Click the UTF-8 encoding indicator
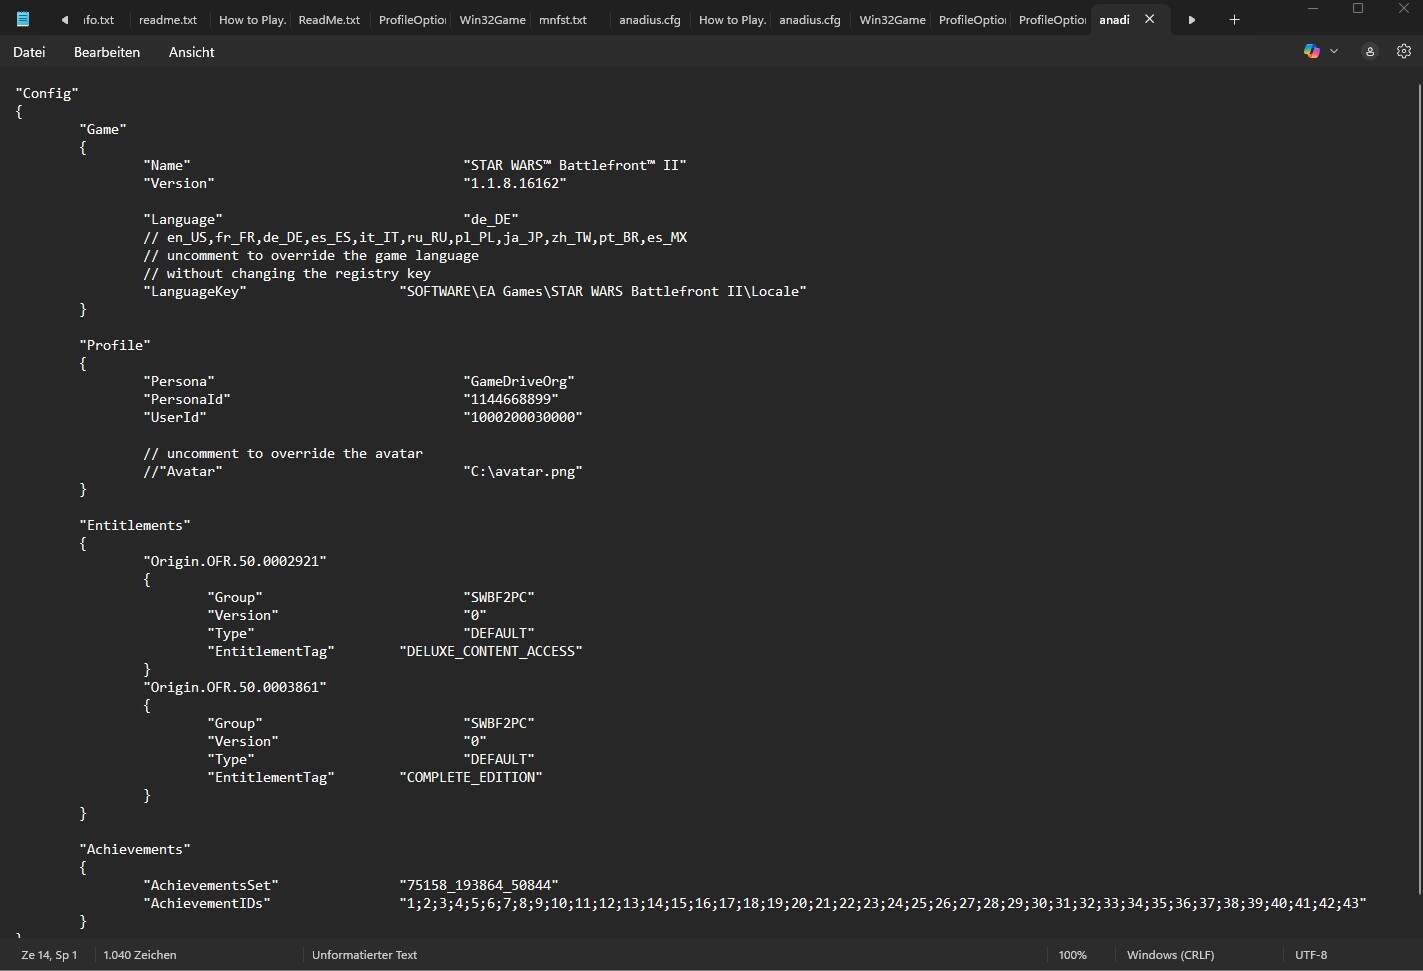This screenshot has width=1423, height=971. pyautogui.click(x=1310, y=955)
